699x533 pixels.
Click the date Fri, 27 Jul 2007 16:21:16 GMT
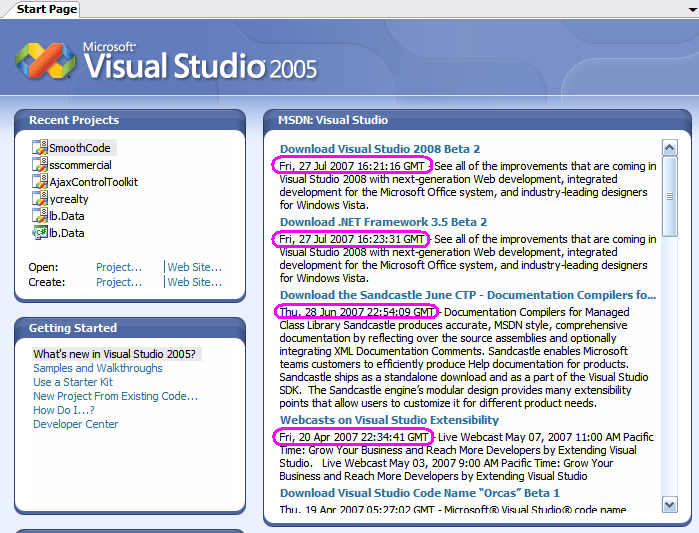(352, 166)
